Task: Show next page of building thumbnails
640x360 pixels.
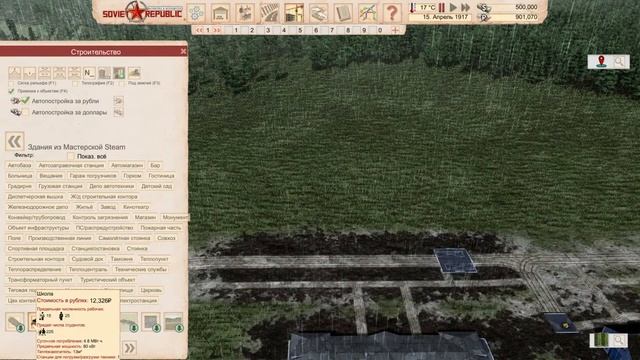Action: 129,348
